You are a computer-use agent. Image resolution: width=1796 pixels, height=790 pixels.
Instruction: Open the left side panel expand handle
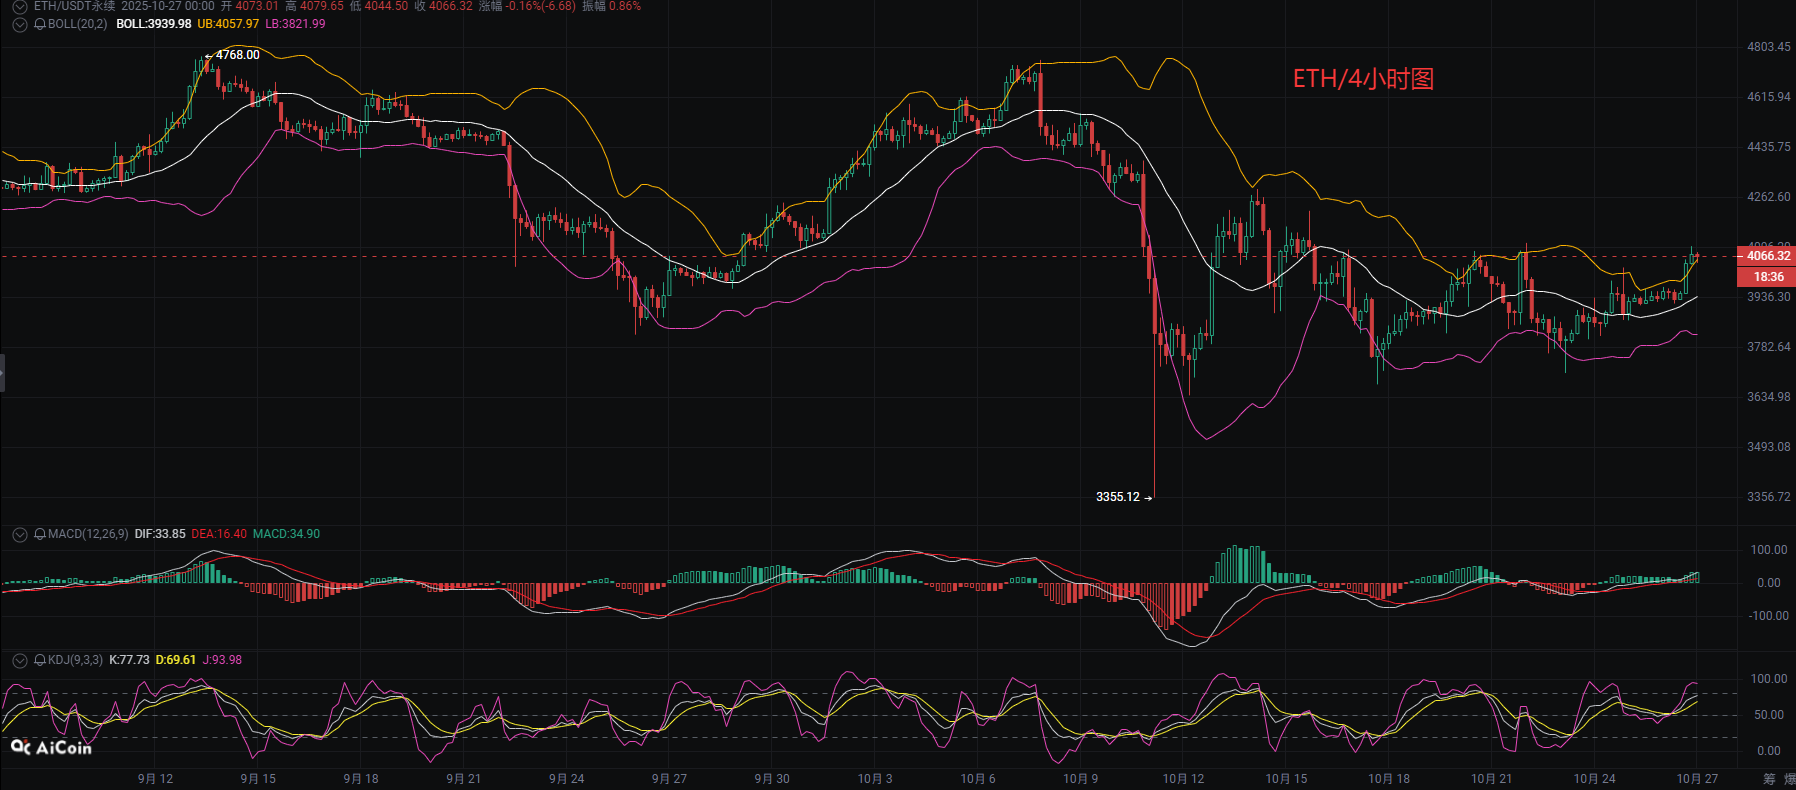[x=3, y=372]
